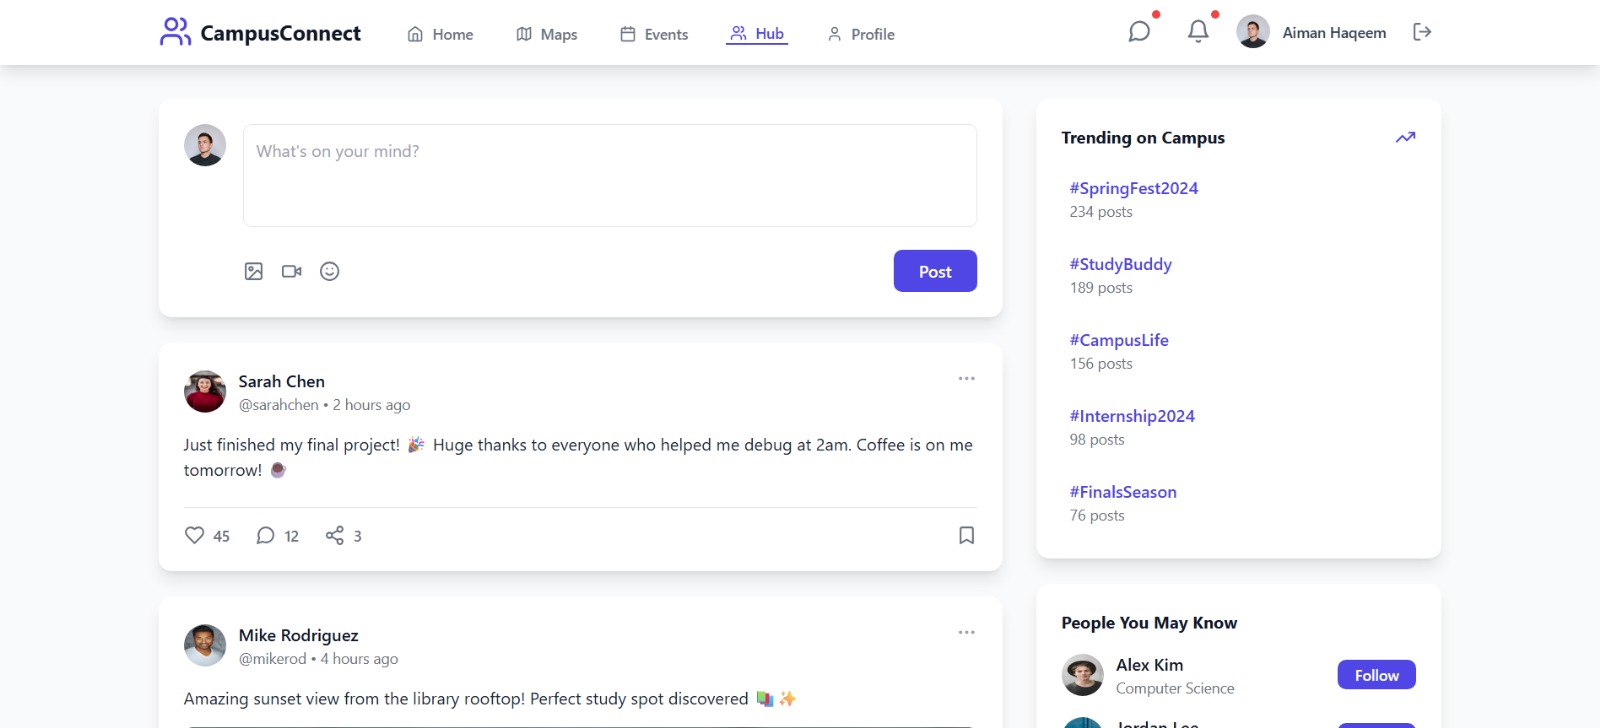Image resolution: width=1600 pixels, height=728 pixels.
Task: Switch to the Events tab
Action: [654, 34]
